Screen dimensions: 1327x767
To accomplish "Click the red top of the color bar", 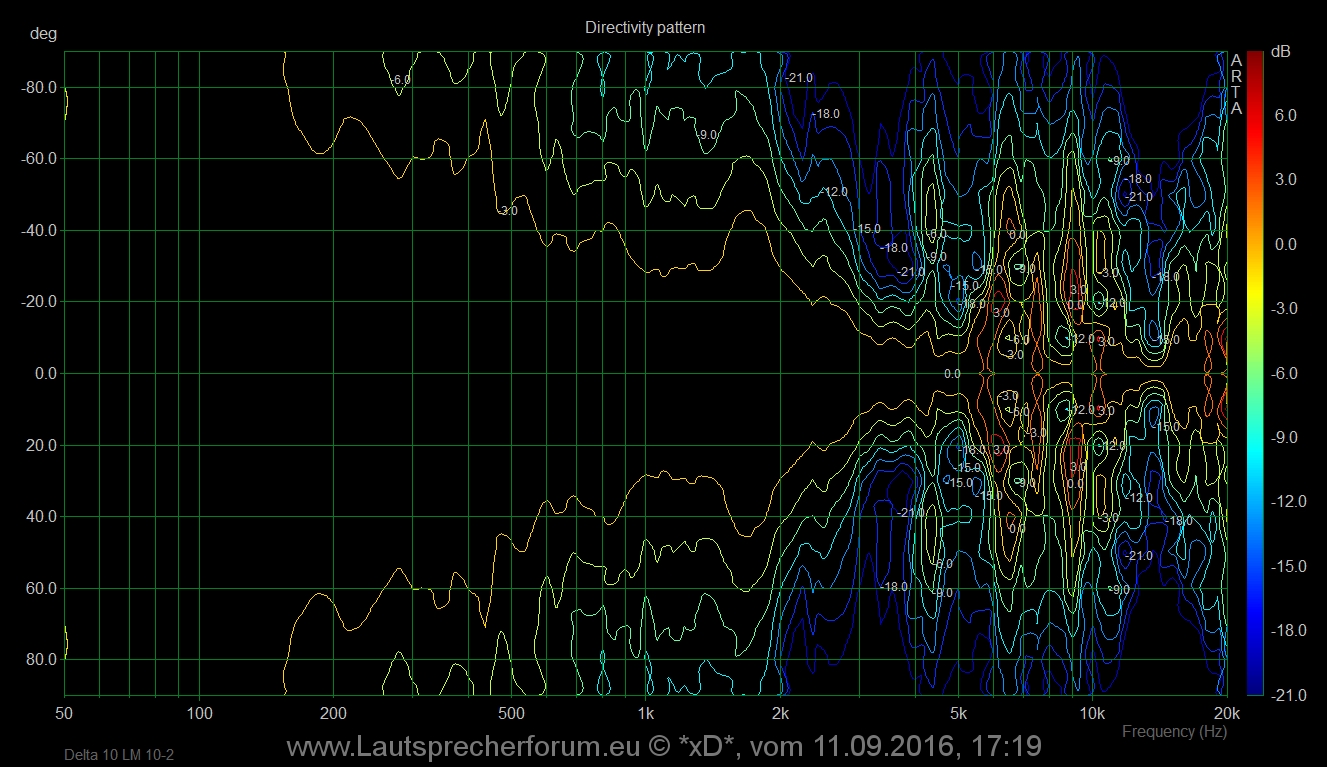I will tap(1254, 60).
